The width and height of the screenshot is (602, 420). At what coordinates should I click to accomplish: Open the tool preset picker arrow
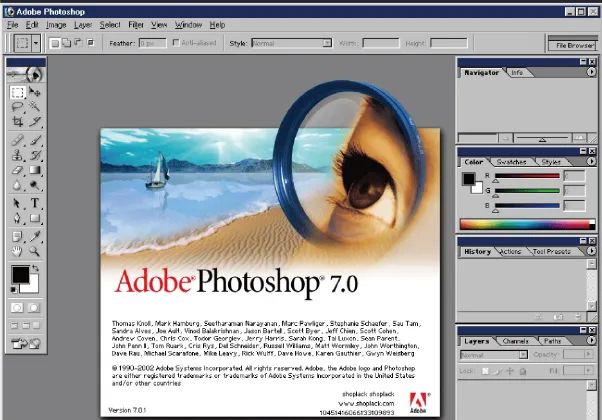pyautogui.click(x=36, y=43)
